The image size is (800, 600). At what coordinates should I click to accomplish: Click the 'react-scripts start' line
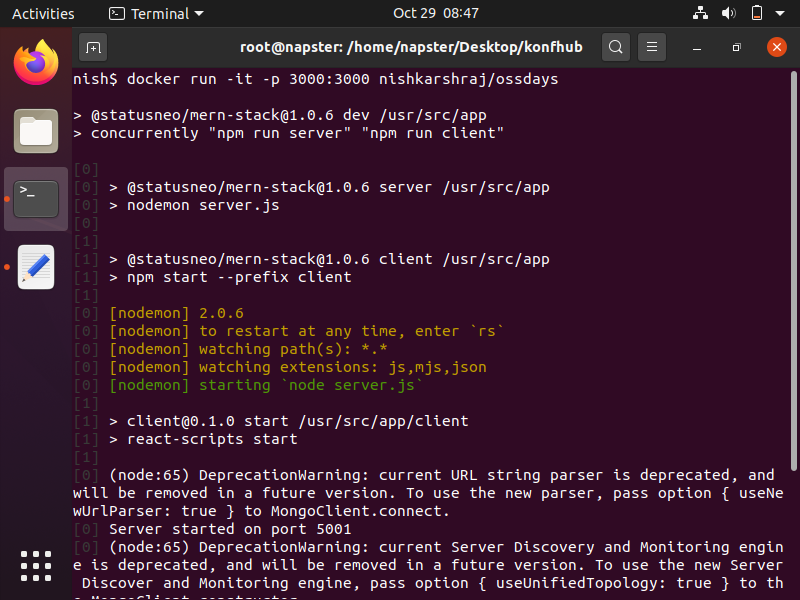click(x=204, y=439)
